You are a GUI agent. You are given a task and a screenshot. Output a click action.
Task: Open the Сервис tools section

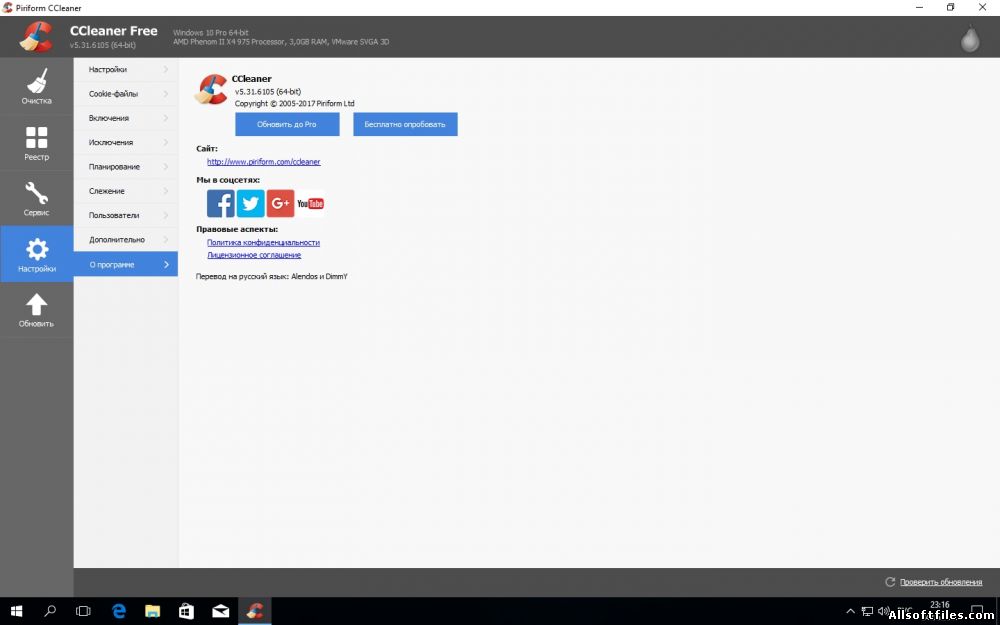(36, 198)
